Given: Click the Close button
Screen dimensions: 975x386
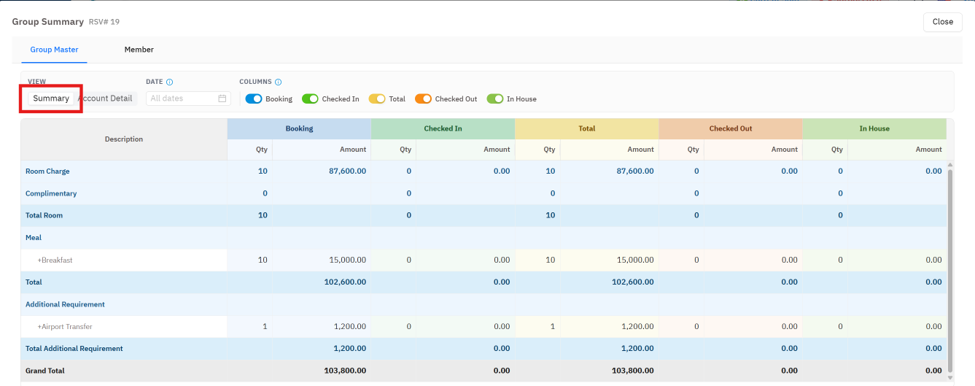Looking at the screenshot, I should pyautogui.click(x=943, y=22).
